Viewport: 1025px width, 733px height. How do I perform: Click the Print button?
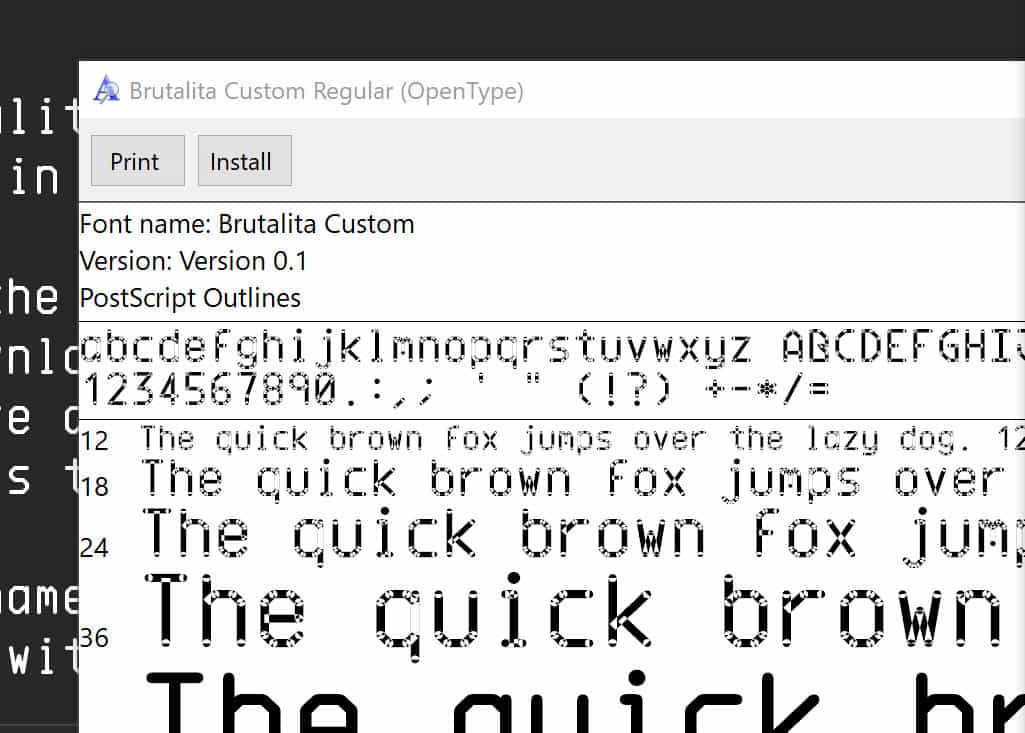pos(138,161)
